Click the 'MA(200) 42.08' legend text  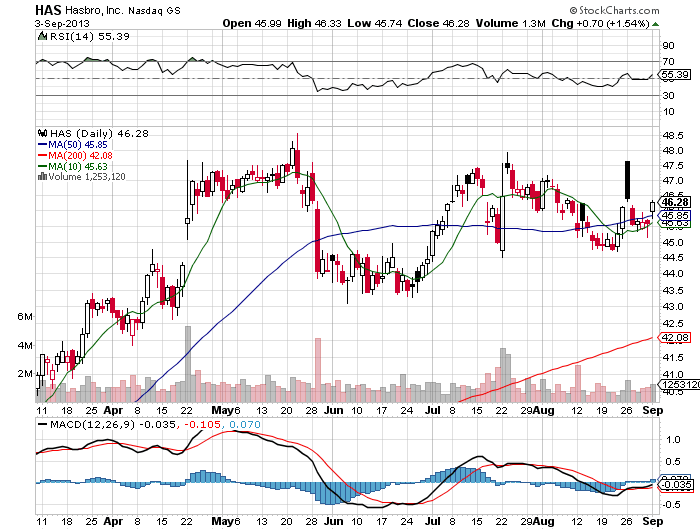tap(80, 155)
